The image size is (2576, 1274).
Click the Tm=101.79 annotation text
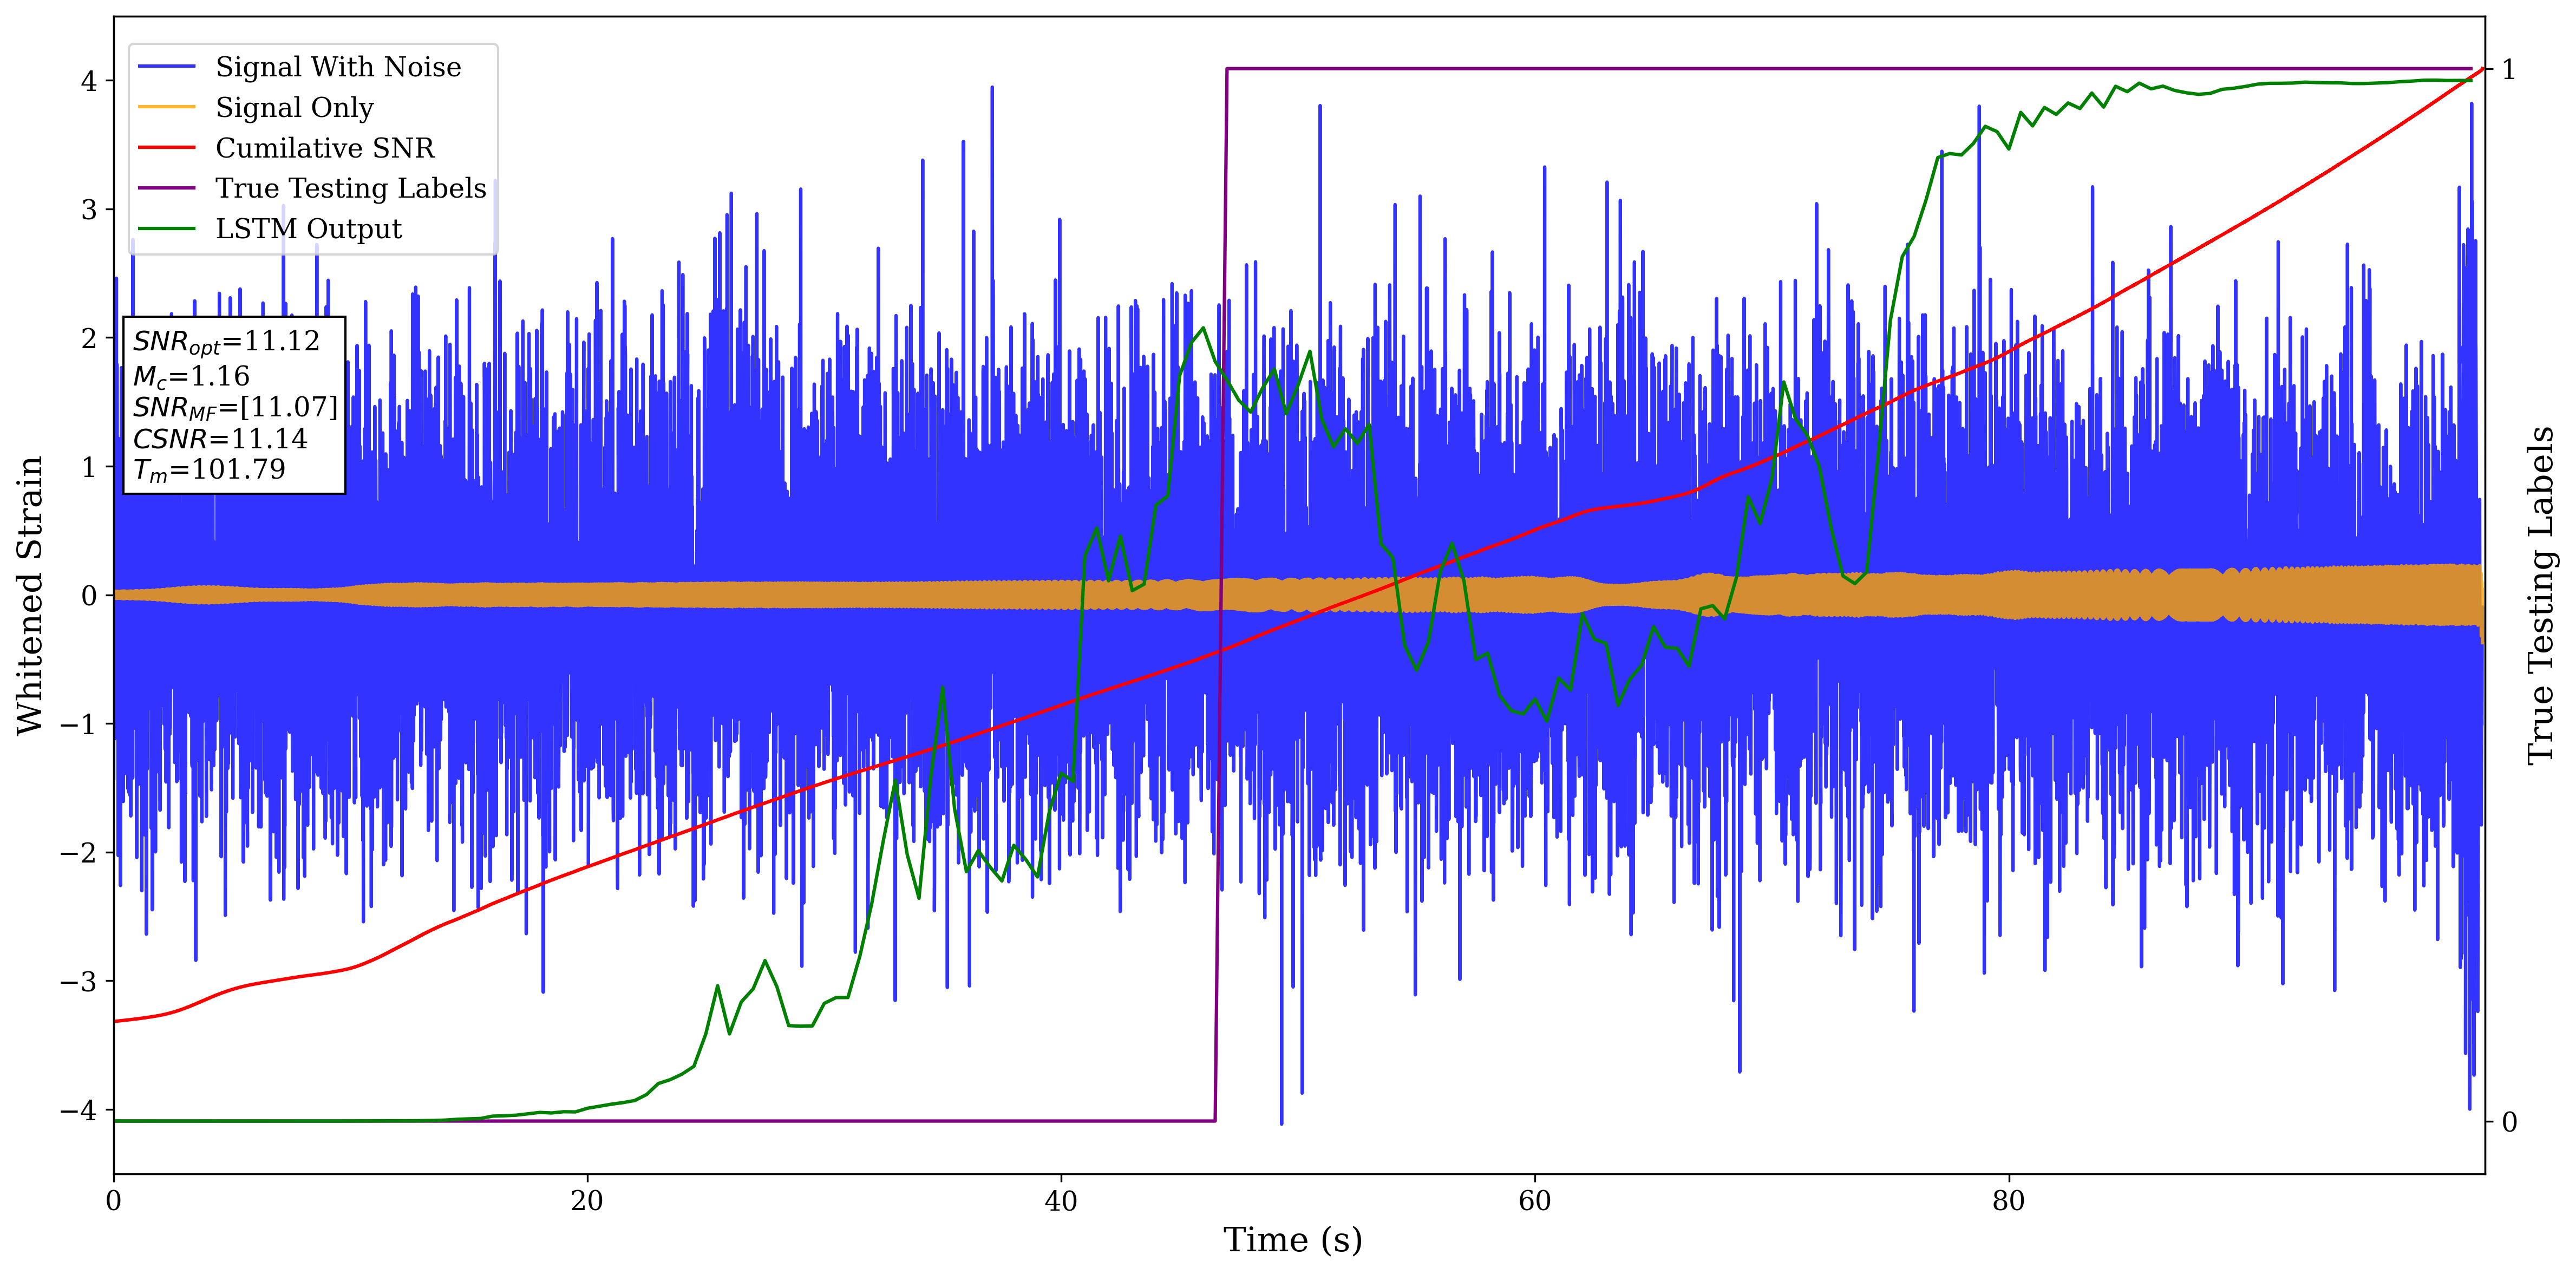[x=209, y=470]
